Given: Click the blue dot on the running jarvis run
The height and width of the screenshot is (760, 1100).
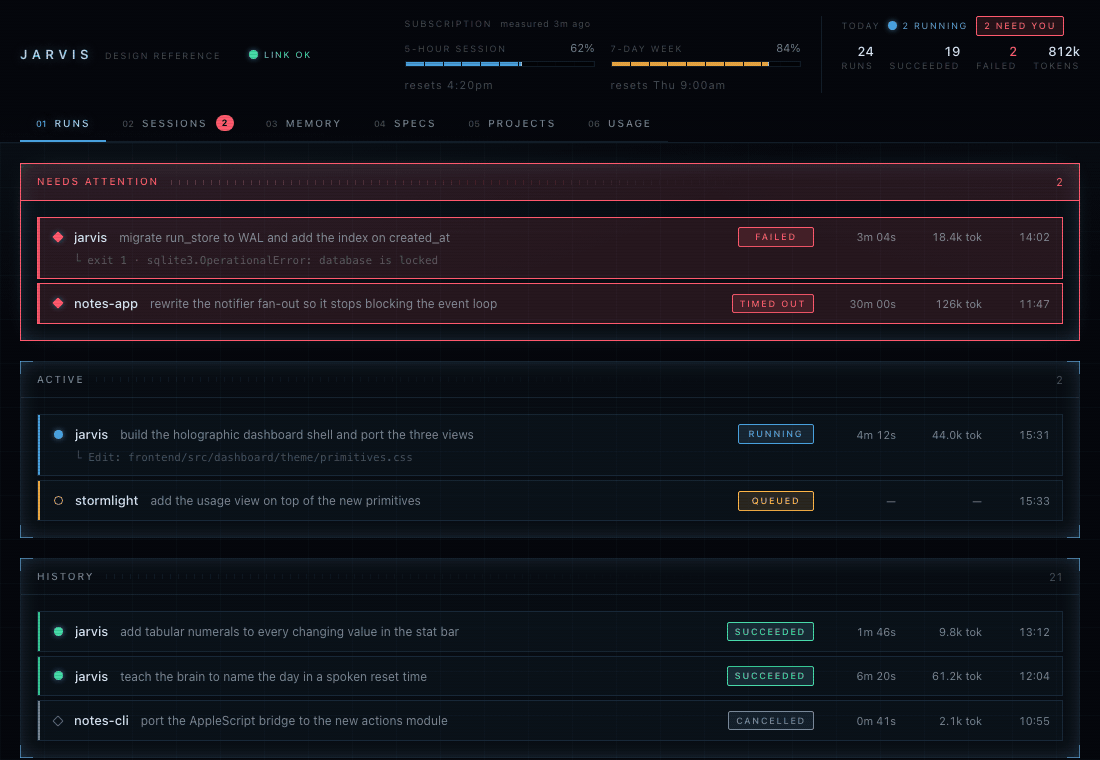Looking at the screenshot, I should (x=59, y=434).
